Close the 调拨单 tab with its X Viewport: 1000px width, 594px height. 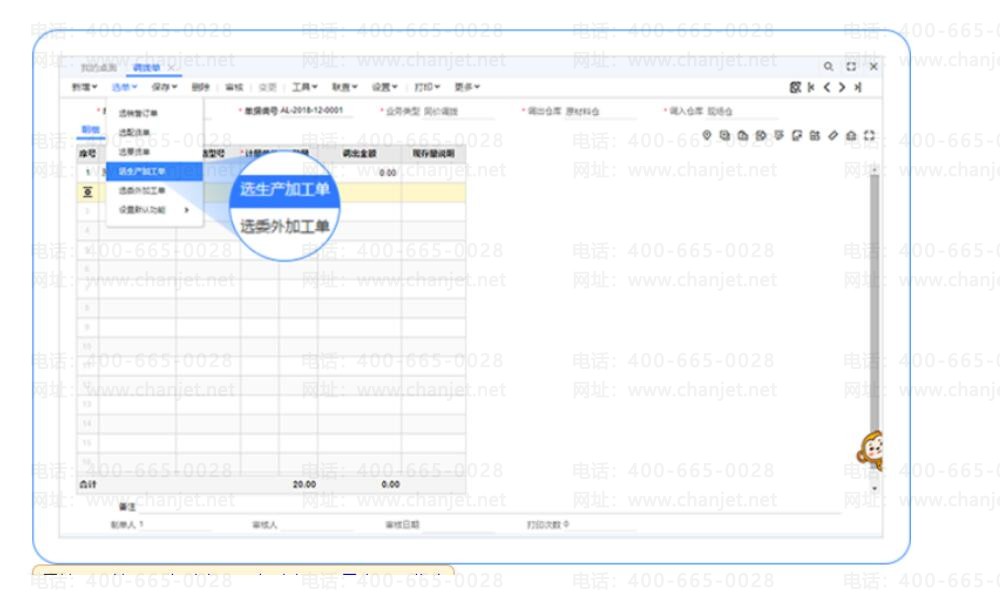(x=170, y=68)
